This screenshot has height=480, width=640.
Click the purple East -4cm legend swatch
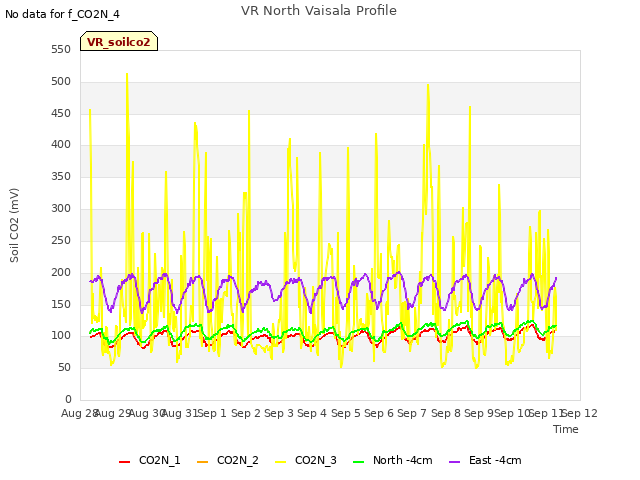(454, 461)
